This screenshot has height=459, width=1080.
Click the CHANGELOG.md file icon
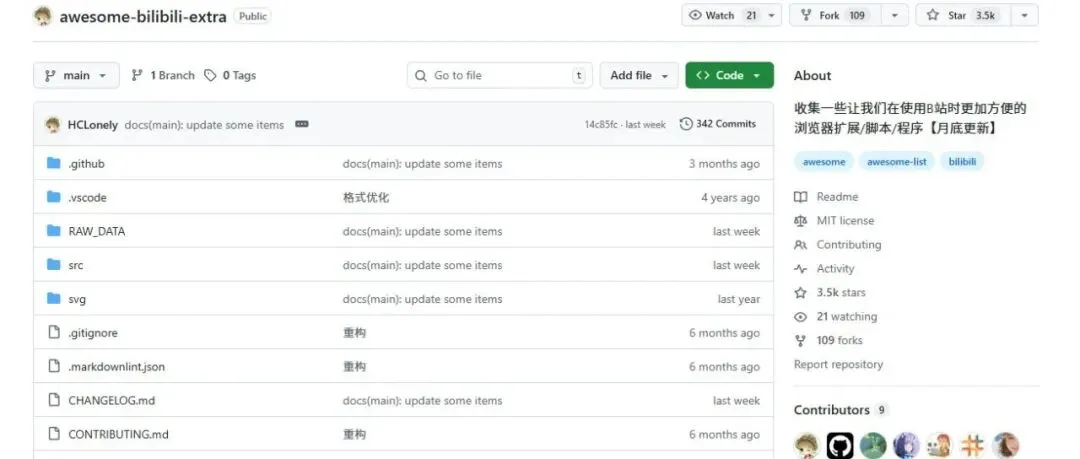(x=54, y=400)
